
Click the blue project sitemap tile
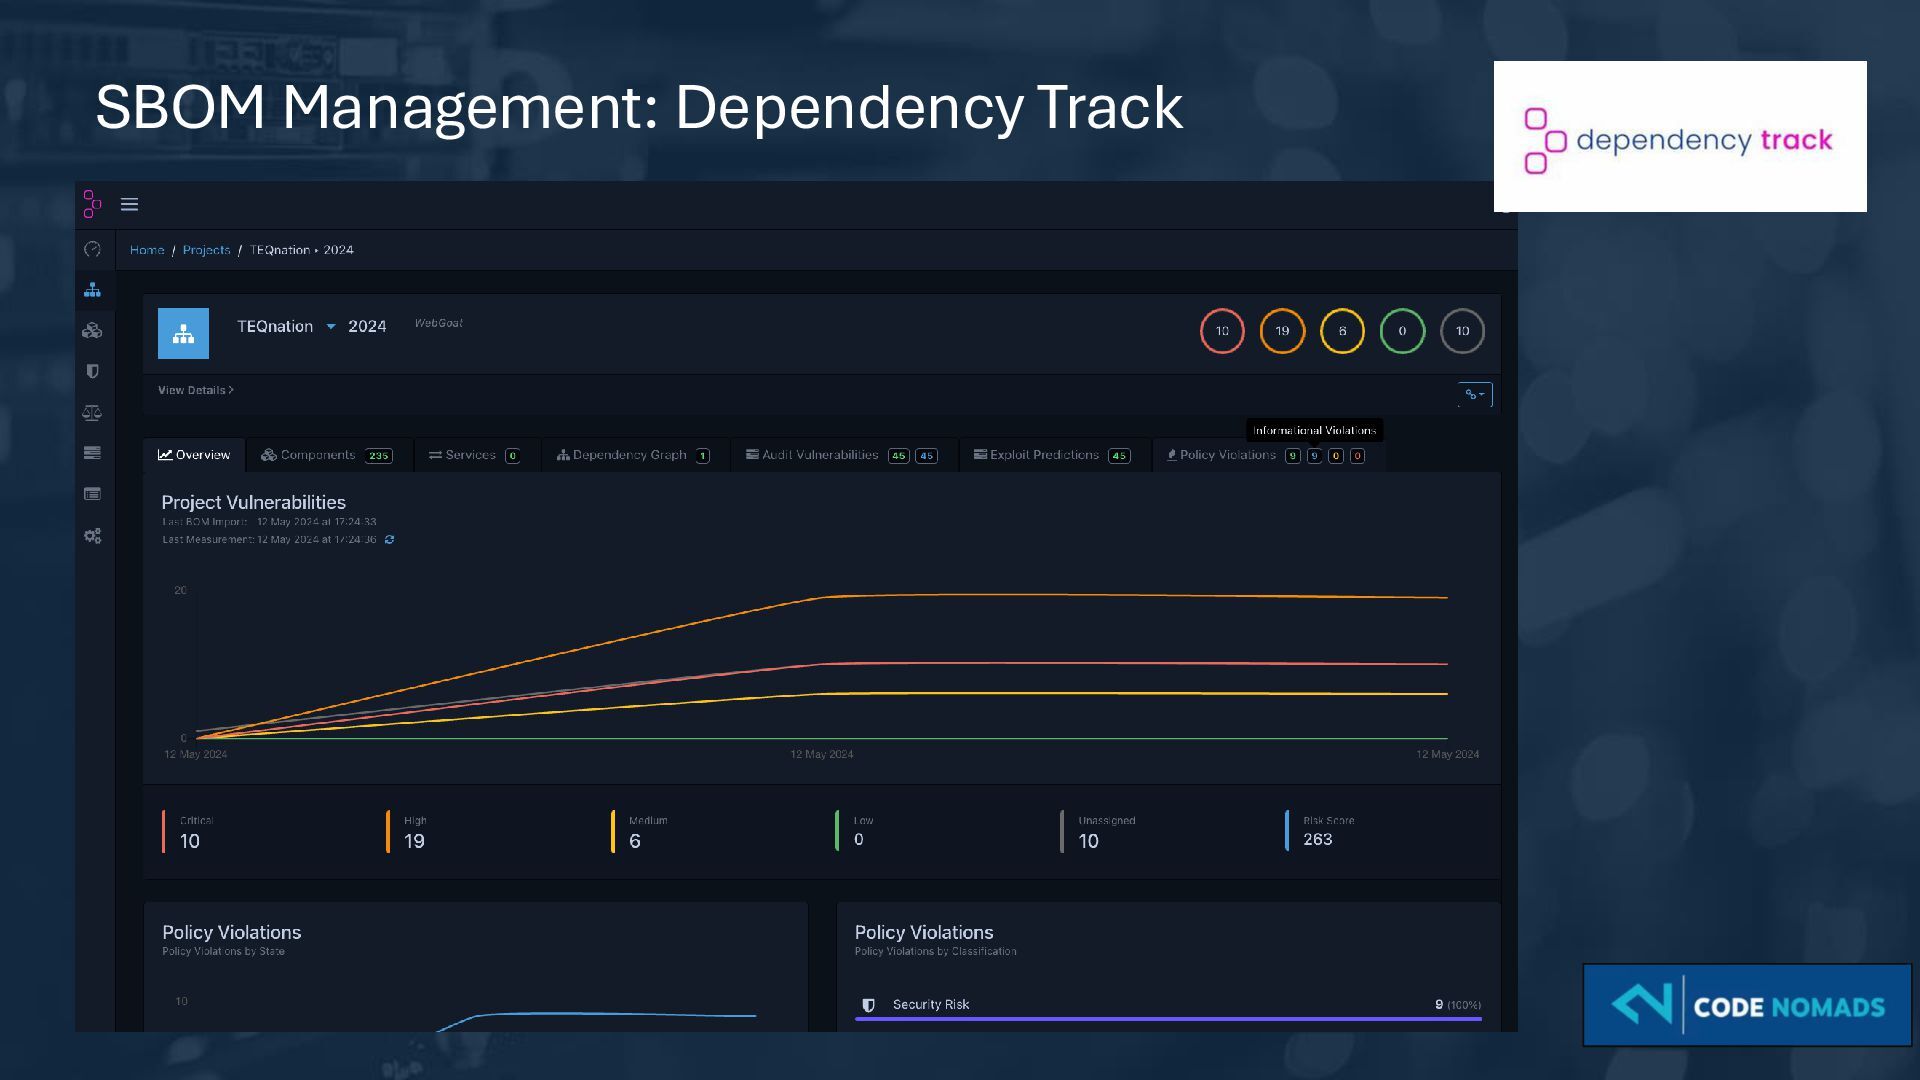183,334
